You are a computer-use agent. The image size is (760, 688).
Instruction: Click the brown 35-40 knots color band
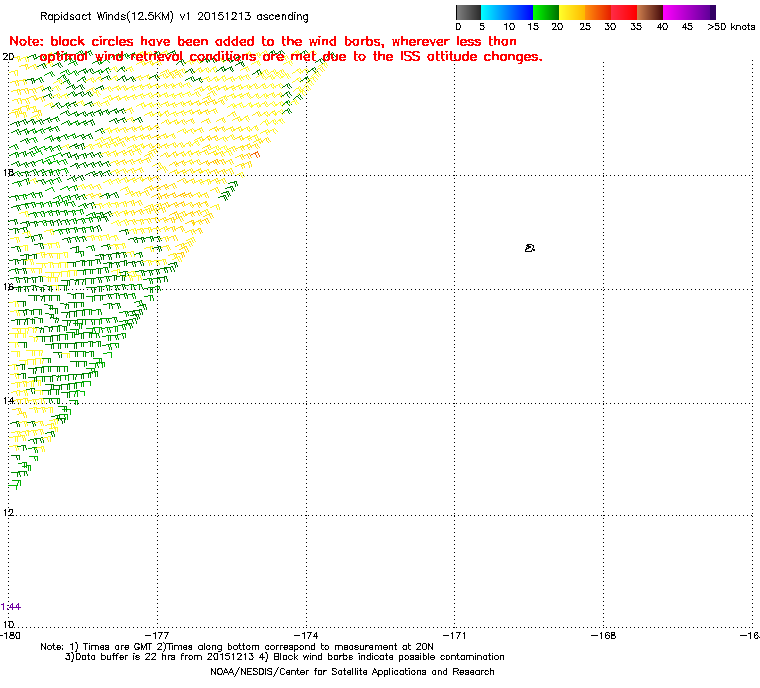point(650,12)
